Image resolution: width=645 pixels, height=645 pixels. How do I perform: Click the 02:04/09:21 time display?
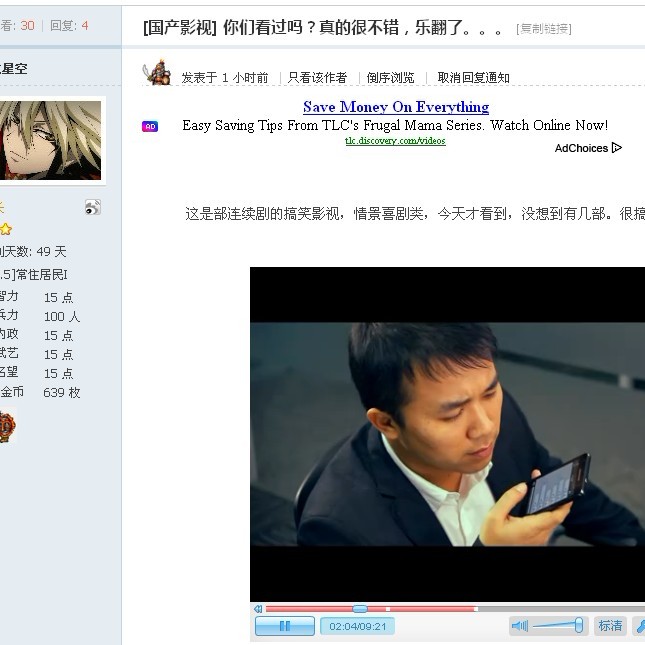tap(357, 626)
